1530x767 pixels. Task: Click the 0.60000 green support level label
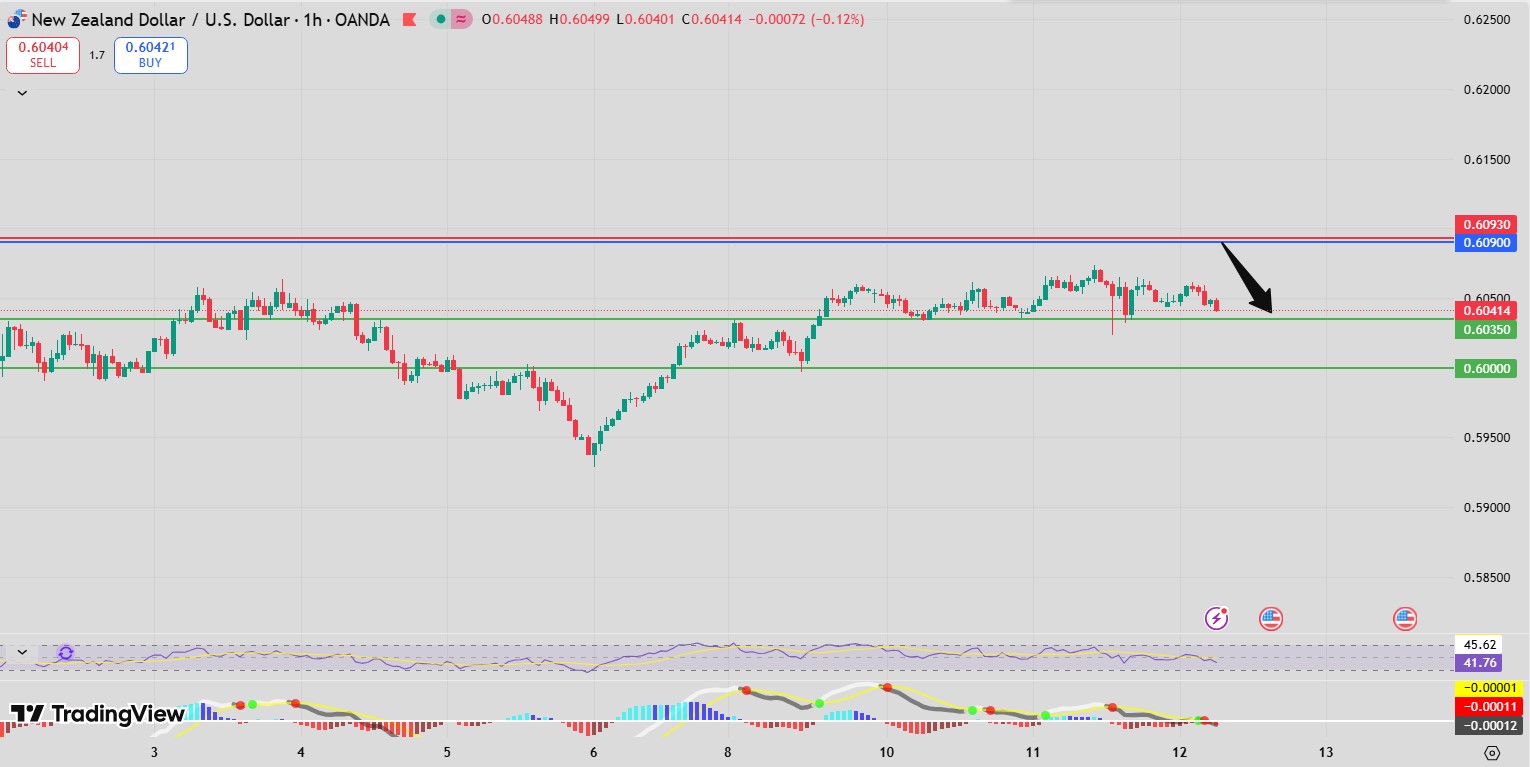1485,369
